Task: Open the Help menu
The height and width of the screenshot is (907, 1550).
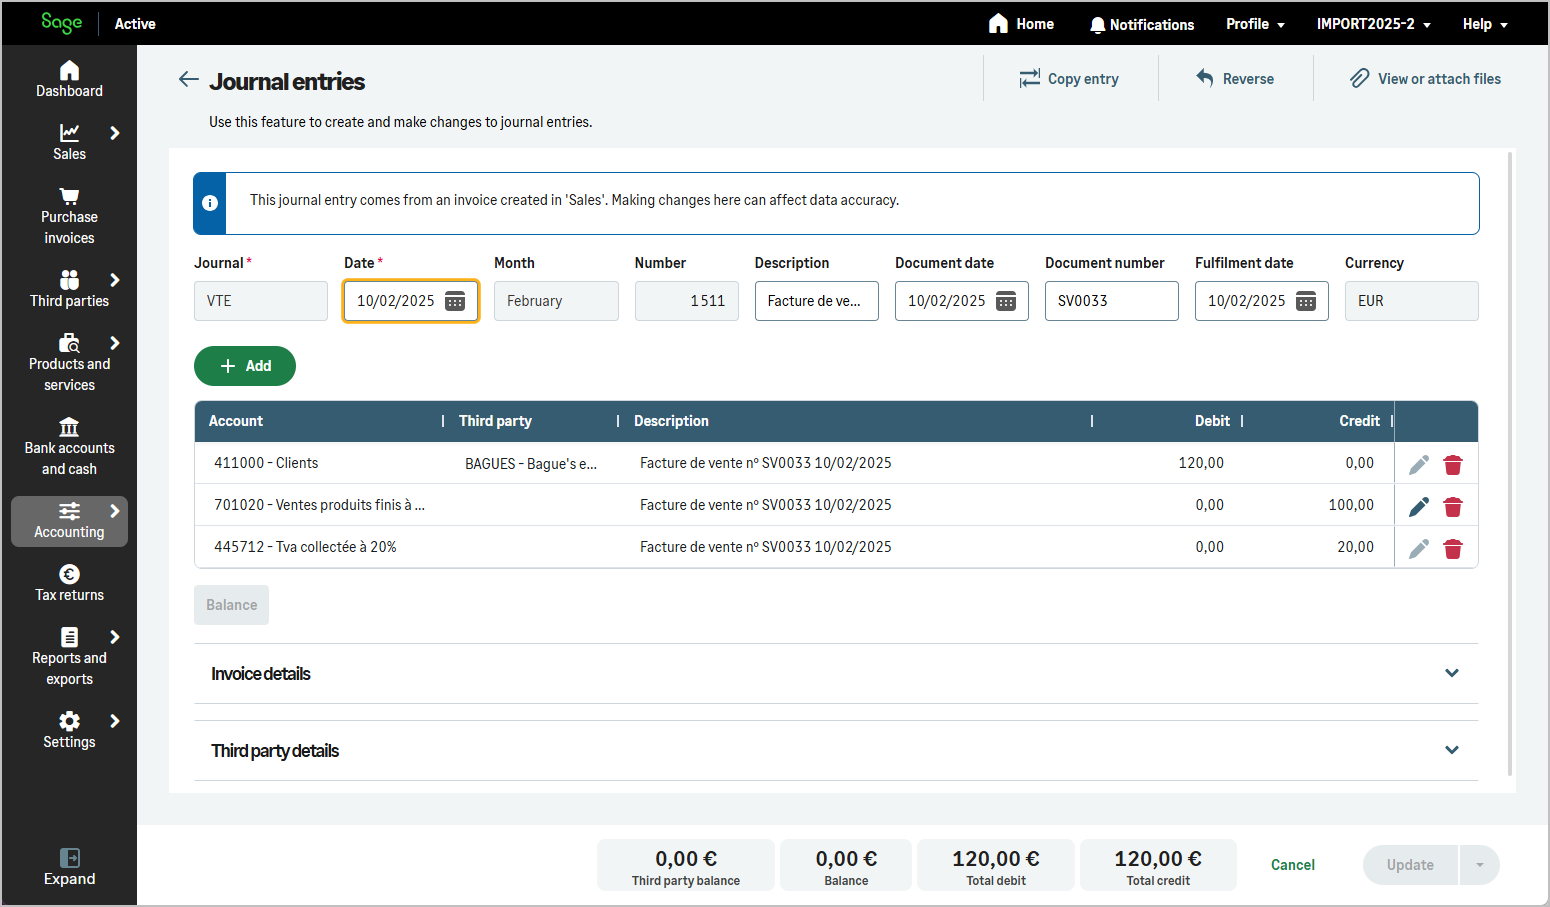Action: (x=1485, y=24)
